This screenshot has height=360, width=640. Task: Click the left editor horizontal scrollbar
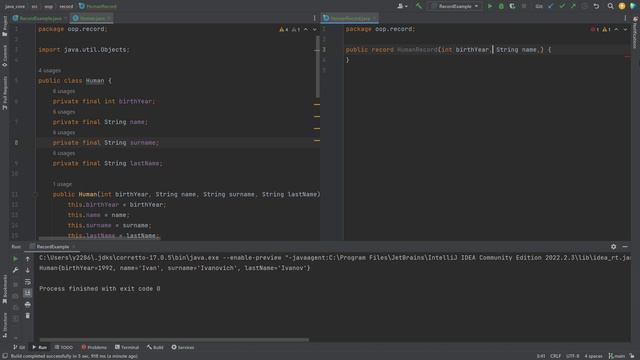[x=99, y=238]
